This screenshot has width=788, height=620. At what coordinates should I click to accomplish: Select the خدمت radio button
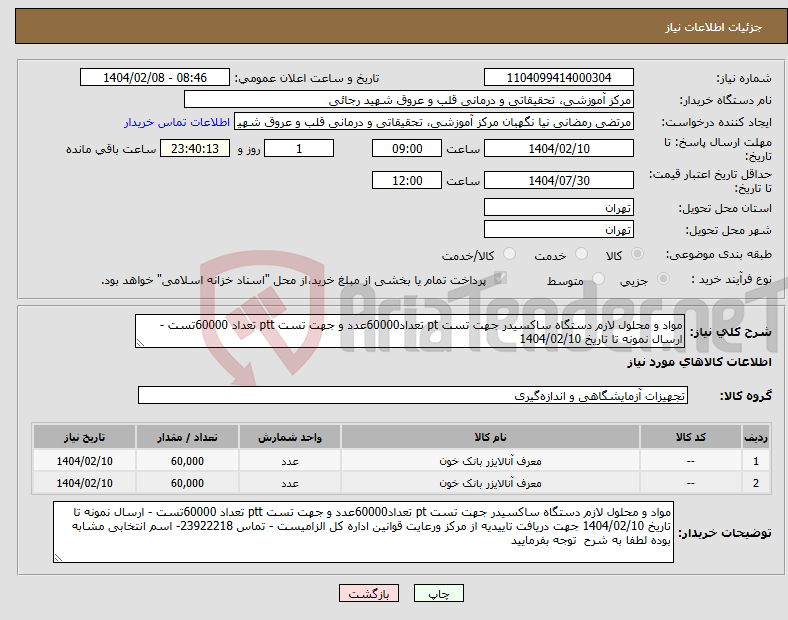pyautogui.click(x=581, y=254)
